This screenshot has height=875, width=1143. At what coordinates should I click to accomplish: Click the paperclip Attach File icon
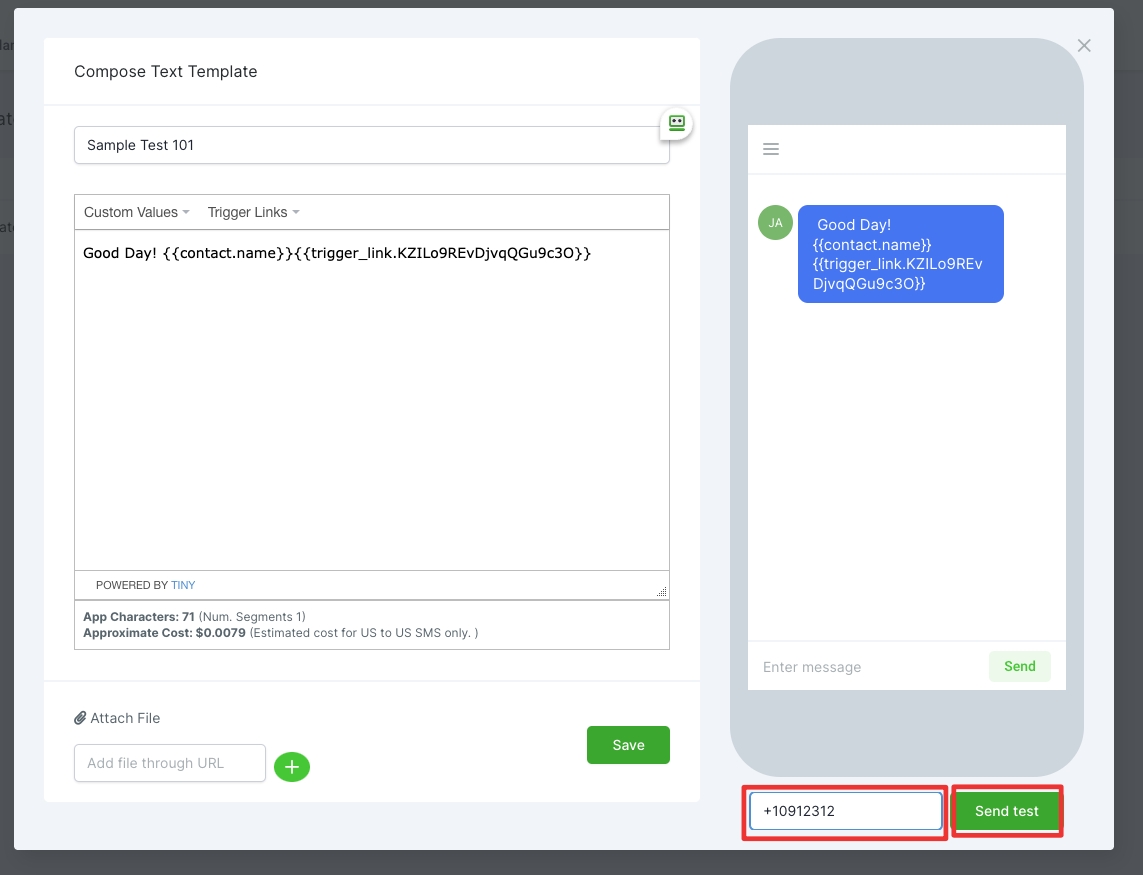80,718
